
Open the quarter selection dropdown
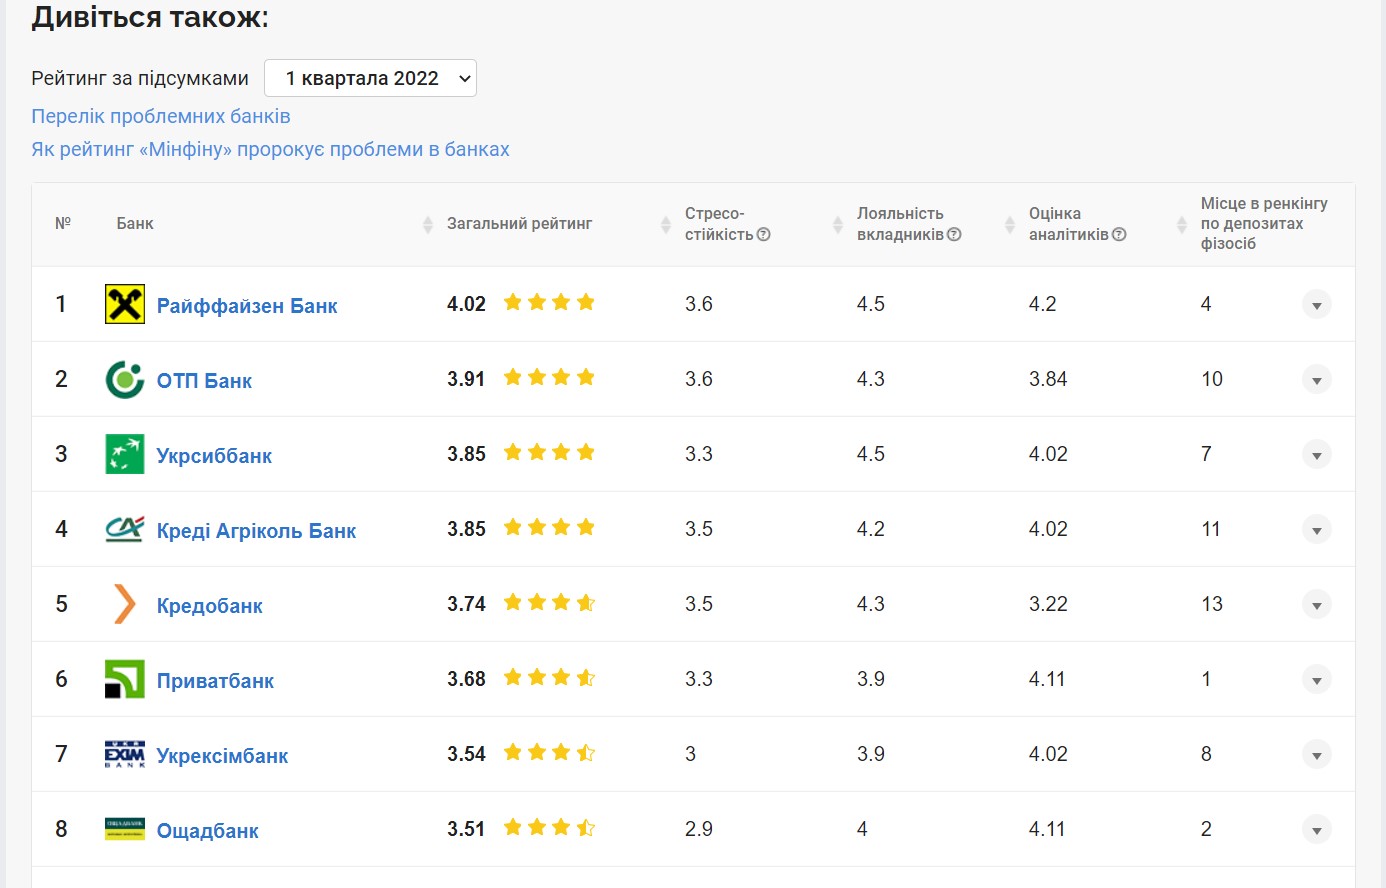click(x=370, y=78)
